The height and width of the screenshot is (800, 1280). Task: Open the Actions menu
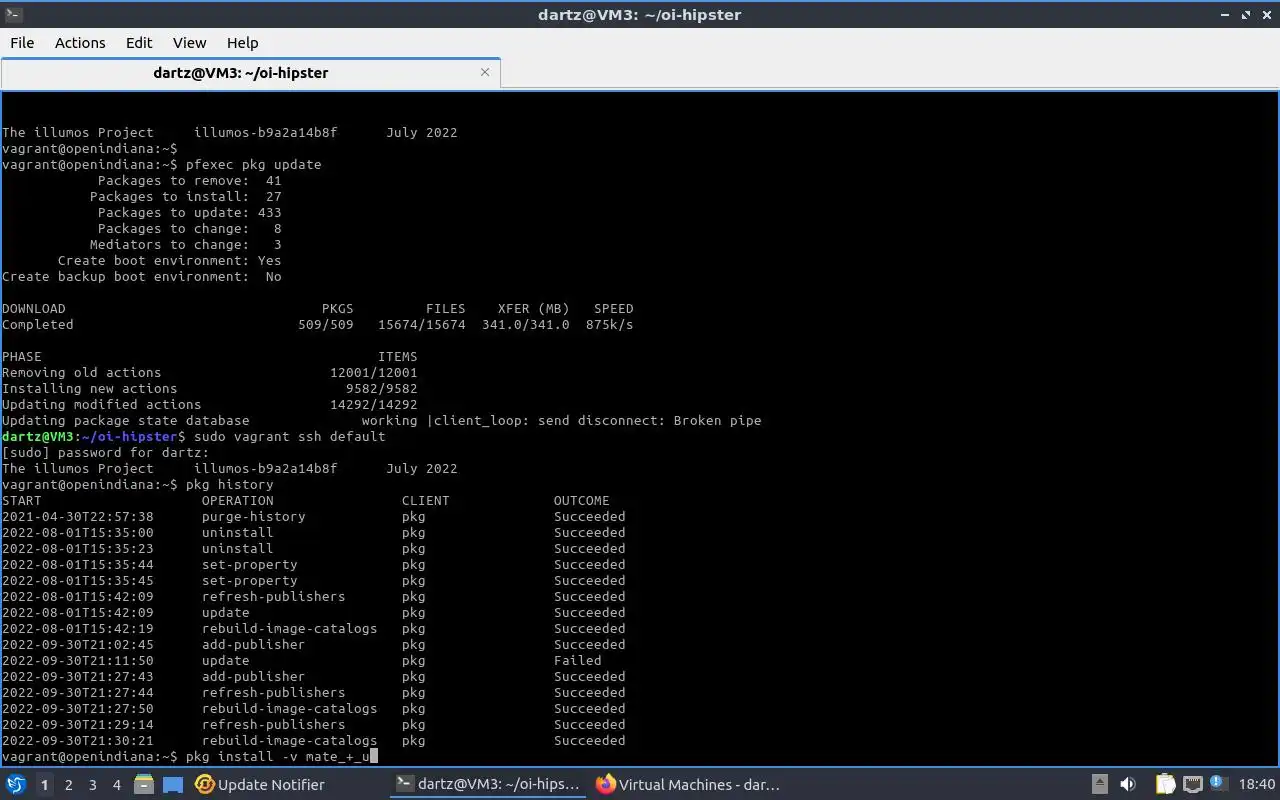[x=80, y=42]
